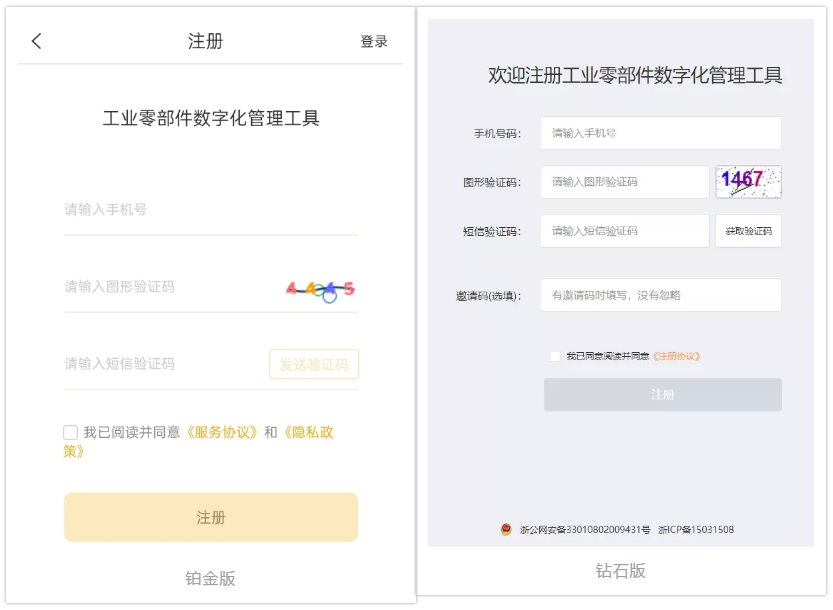Refresh the colorful 4445 captcha image
833x610 pixels.
[x=320, y=289]
